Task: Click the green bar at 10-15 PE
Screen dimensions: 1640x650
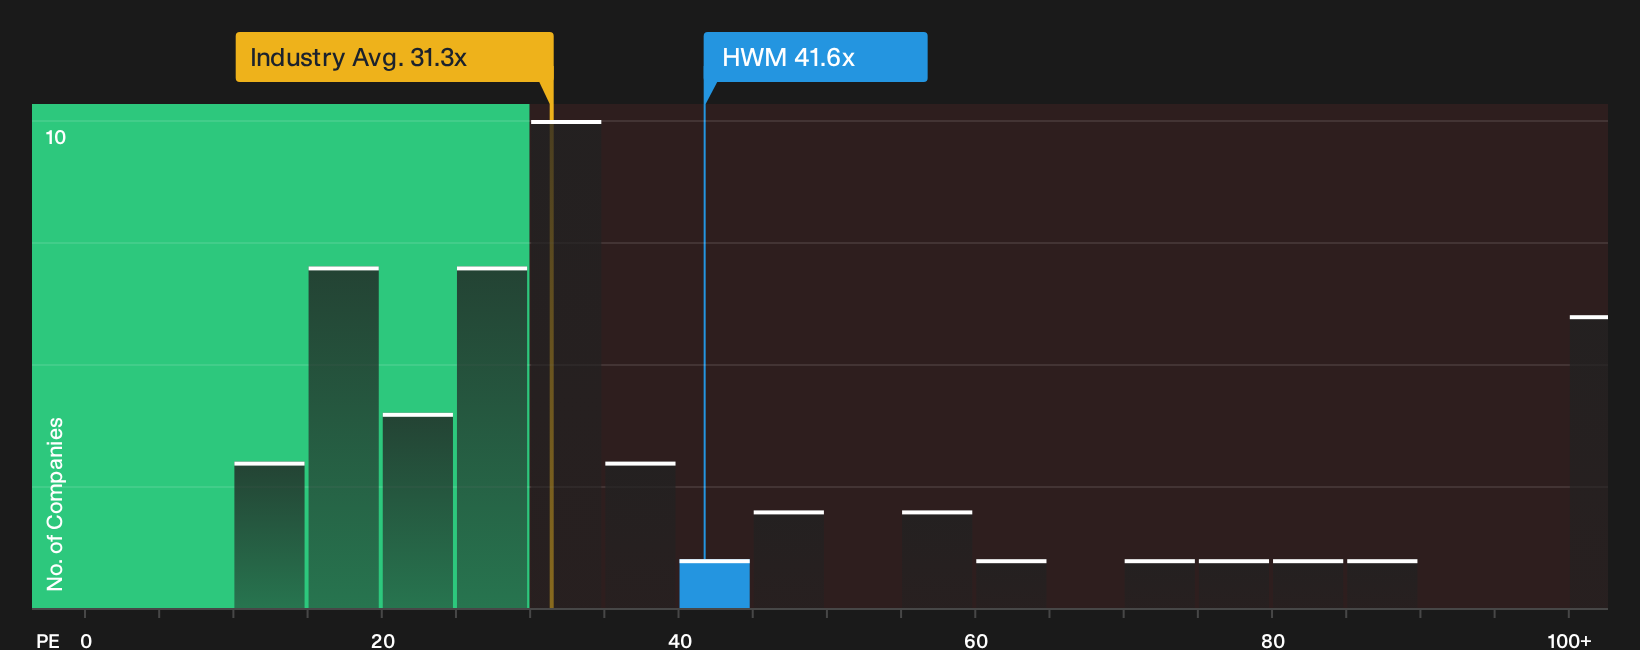Action: pyautogui.click(x=269, y=535)
